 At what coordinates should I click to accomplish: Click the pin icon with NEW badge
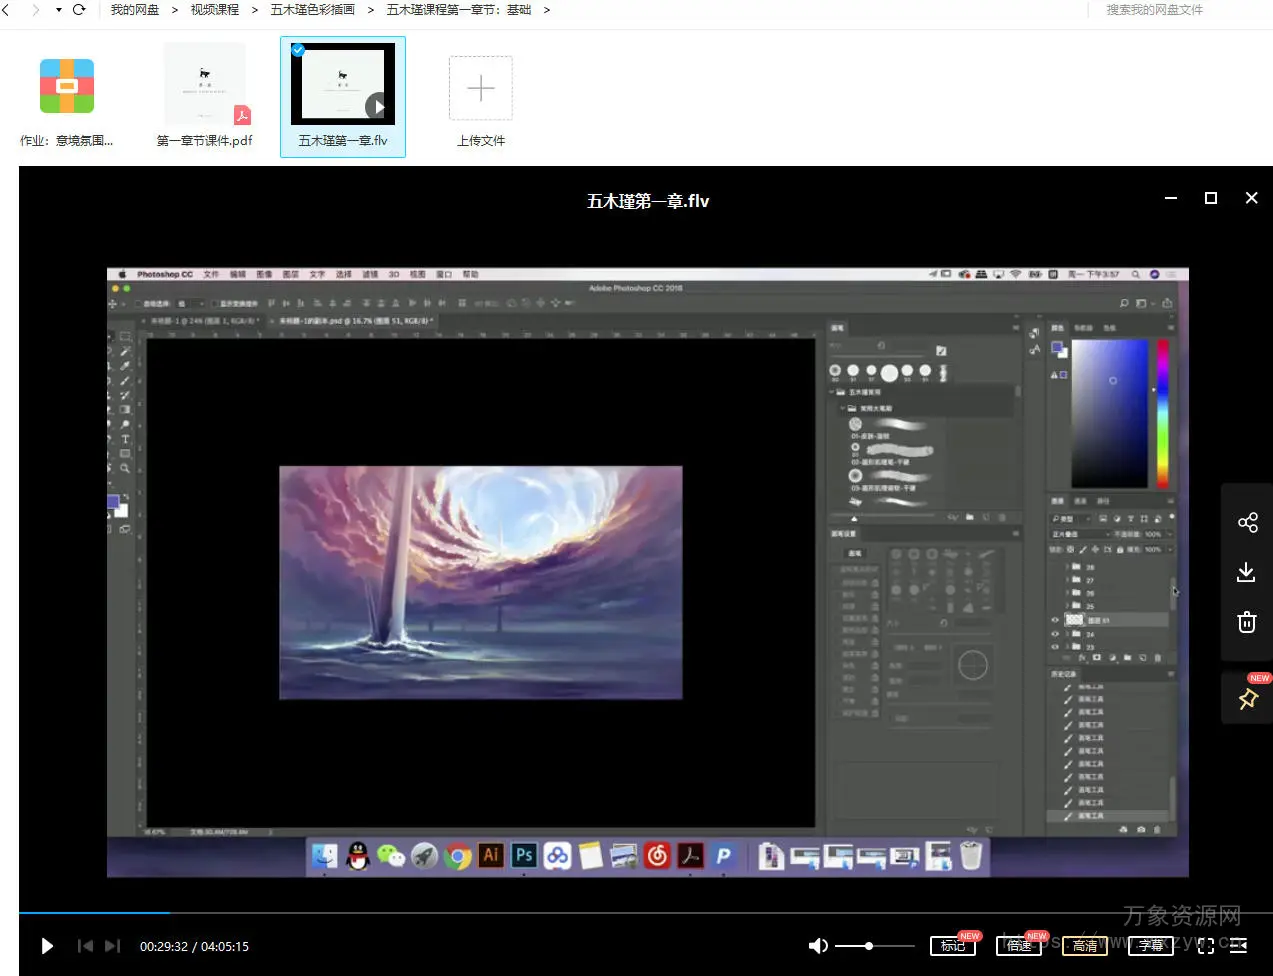point(1247,699)
